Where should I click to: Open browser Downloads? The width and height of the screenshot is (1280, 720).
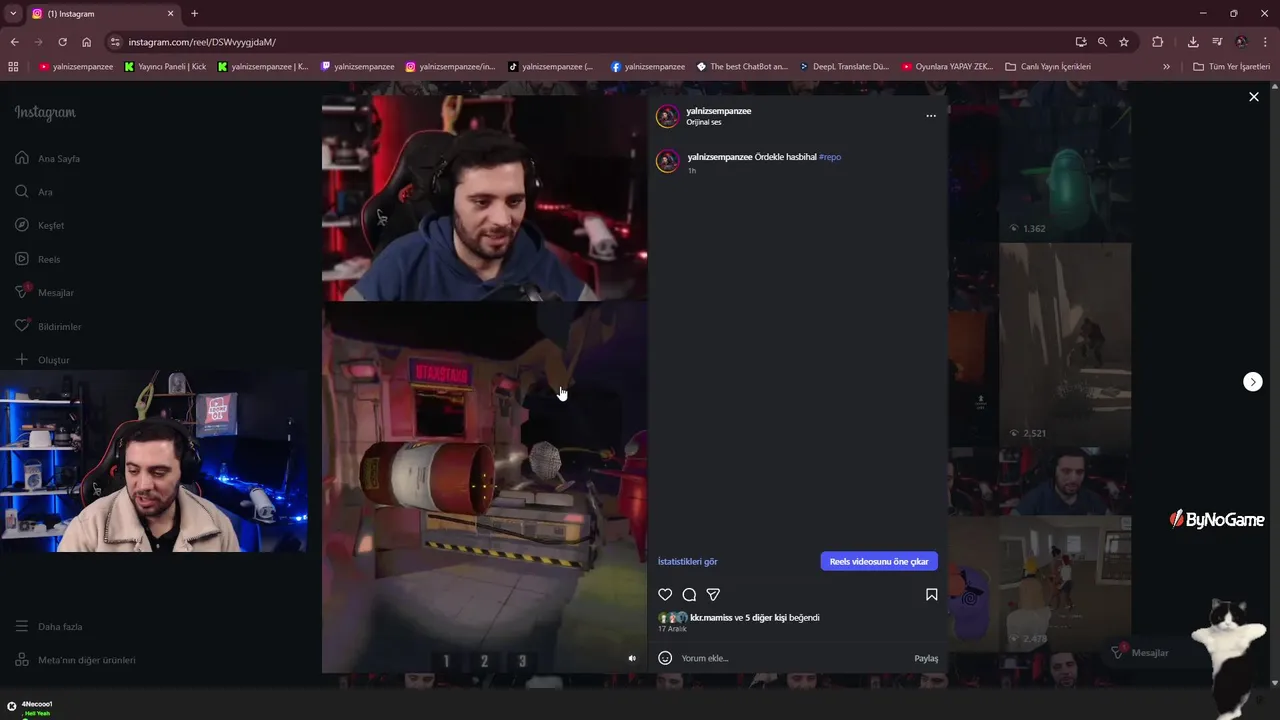[1193, 42]
